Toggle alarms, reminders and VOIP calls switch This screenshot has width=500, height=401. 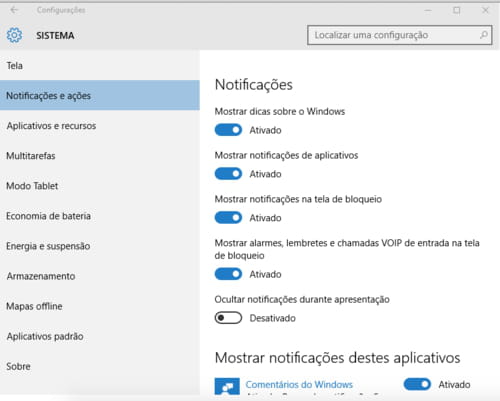coord(228,274)
